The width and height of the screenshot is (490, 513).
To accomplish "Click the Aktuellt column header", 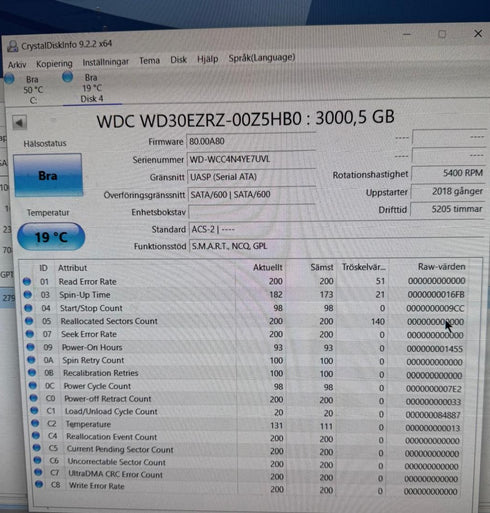I will tap(267, 267).
